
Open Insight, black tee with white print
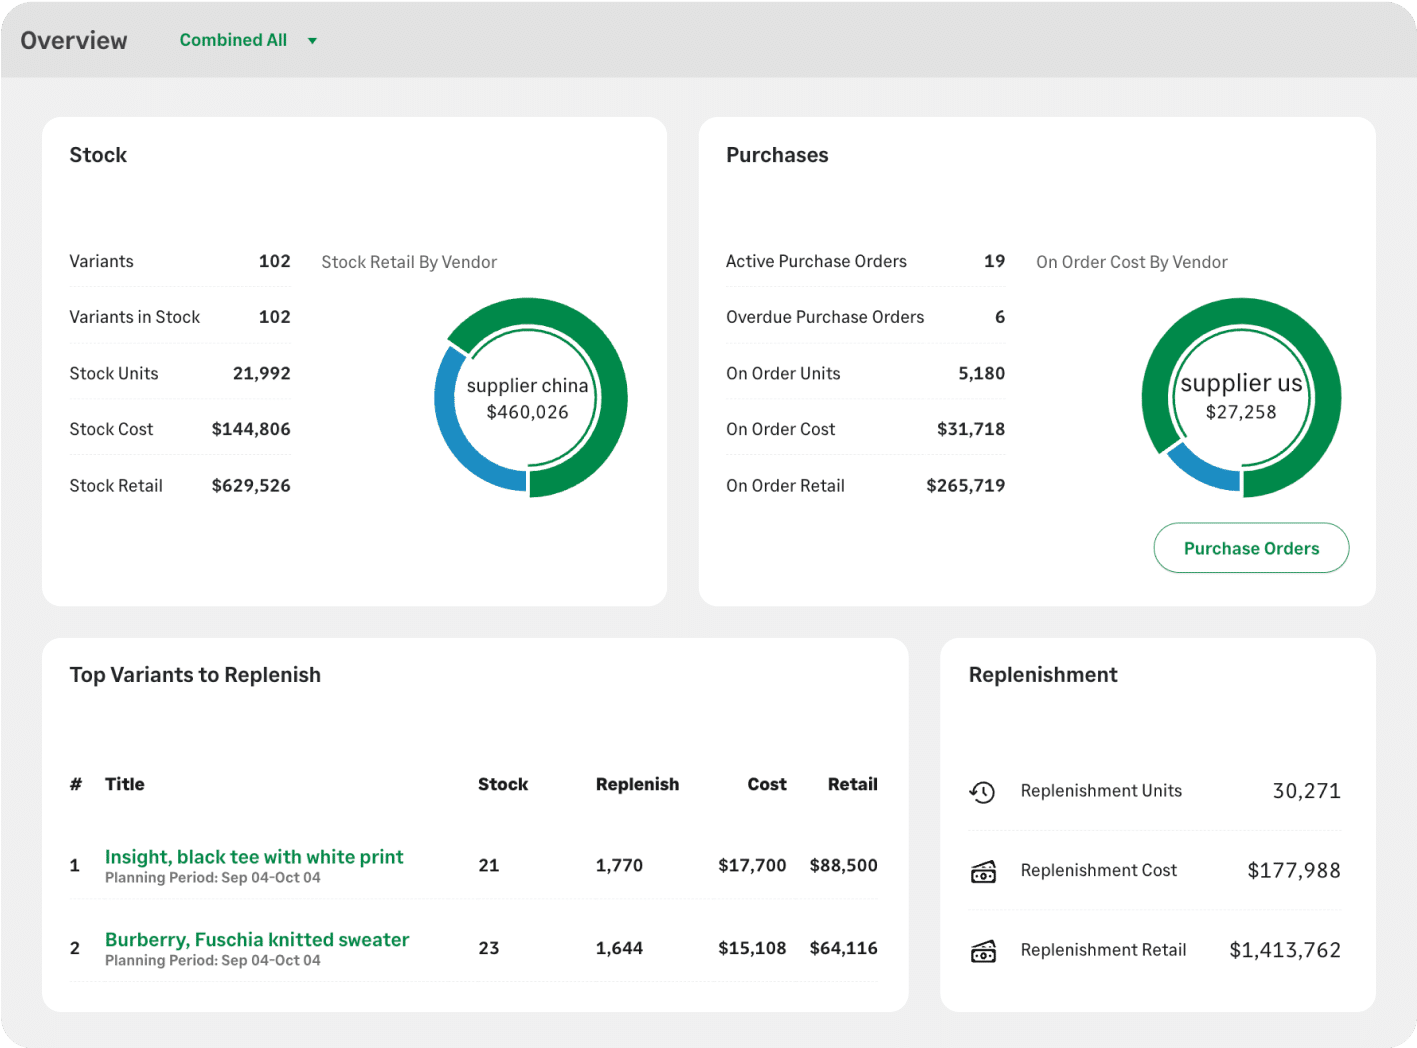(x=254, y=857)
